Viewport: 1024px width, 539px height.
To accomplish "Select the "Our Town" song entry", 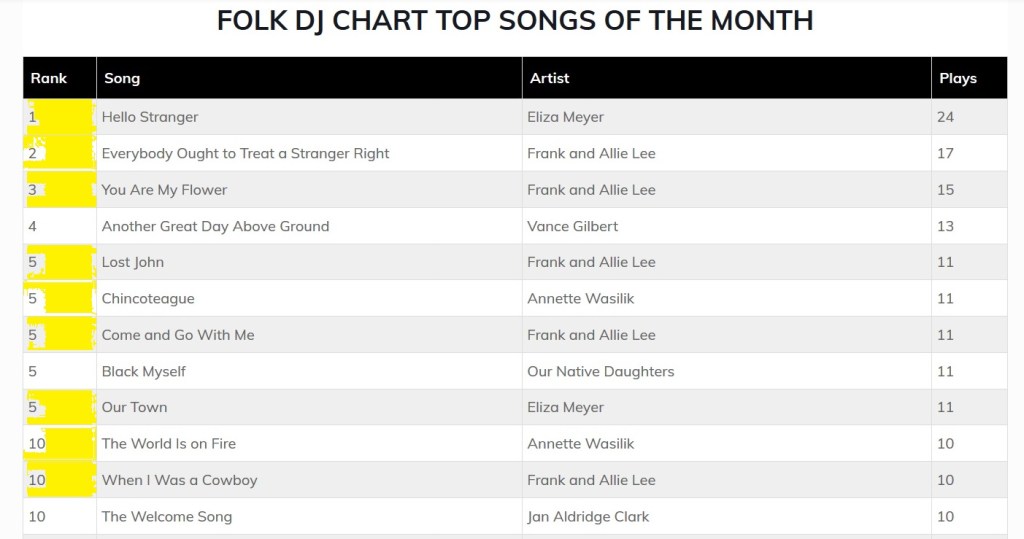I will pos(135,407).
